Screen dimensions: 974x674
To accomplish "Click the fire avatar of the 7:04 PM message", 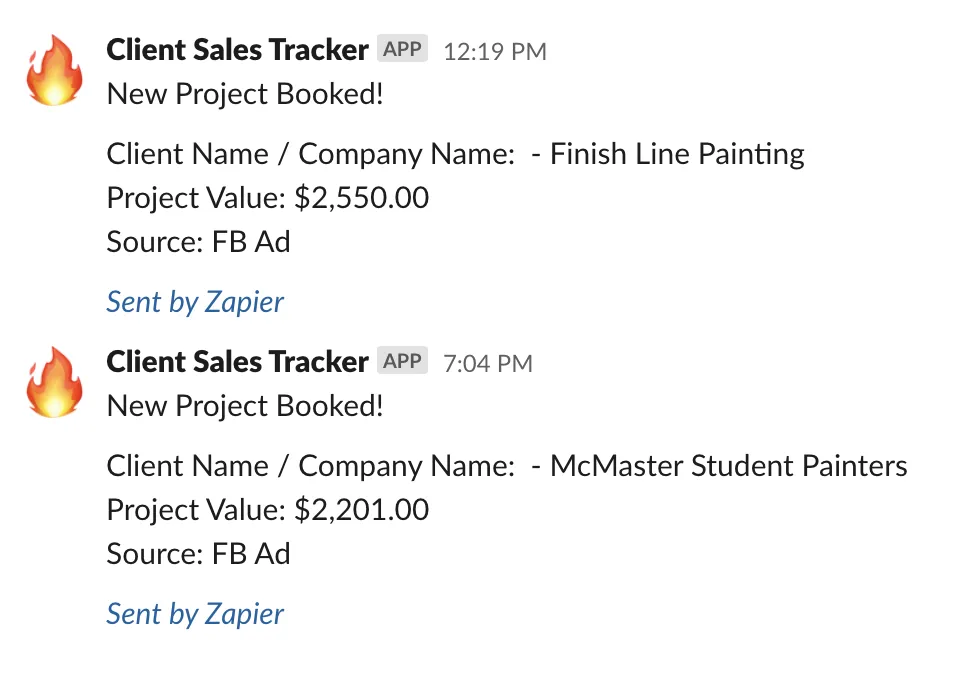I will tap(54, 382).
